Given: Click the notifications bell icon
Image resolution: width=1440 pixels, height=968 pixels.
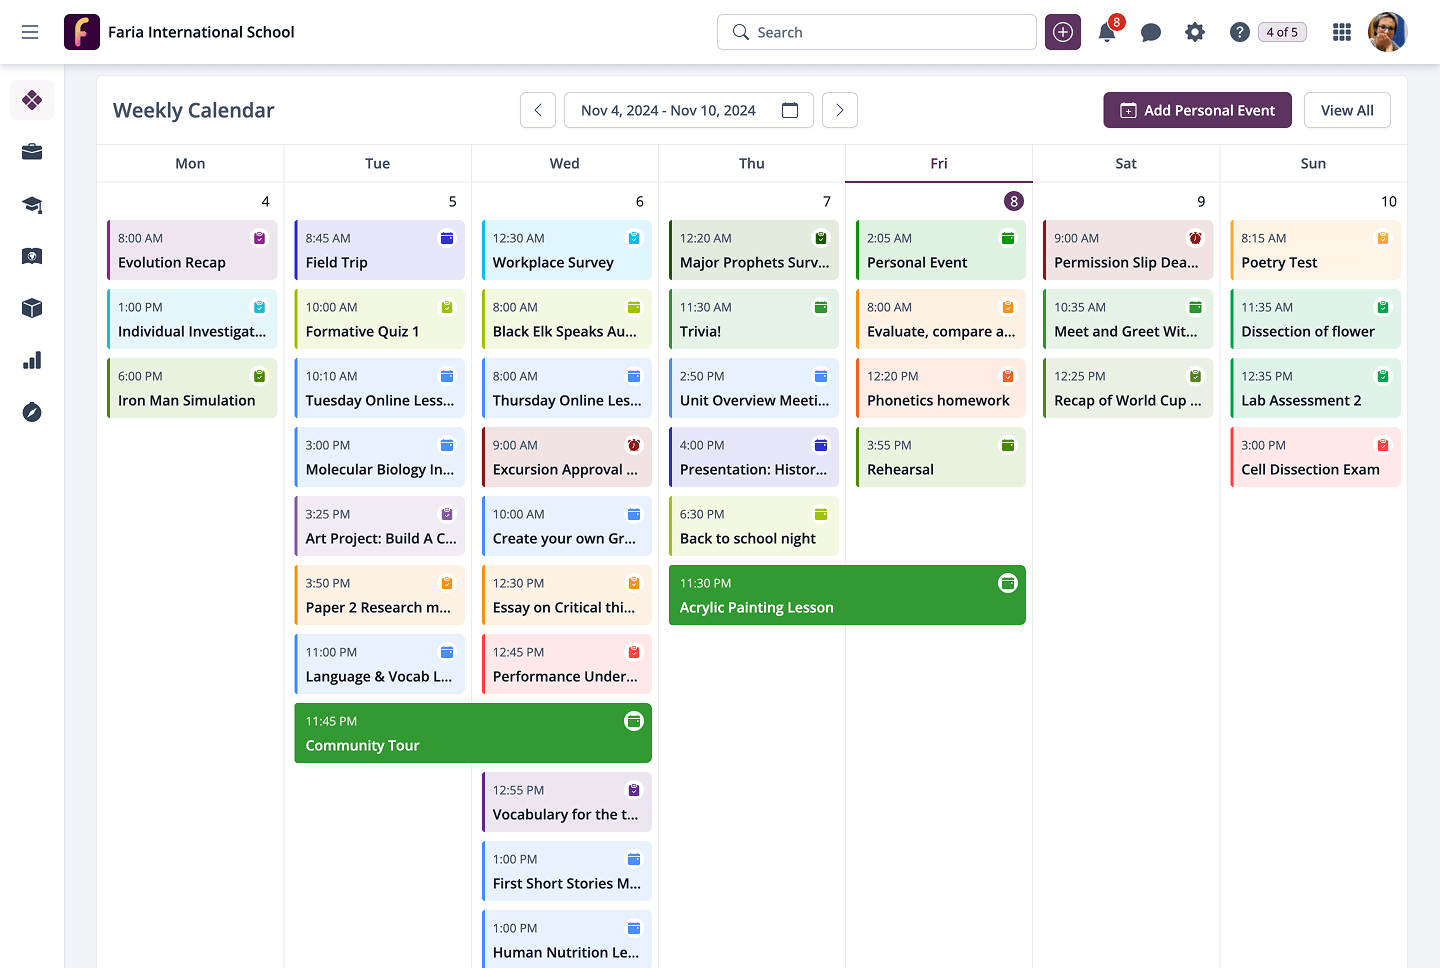Looking at the screenshot, I should coord(1107,33).
